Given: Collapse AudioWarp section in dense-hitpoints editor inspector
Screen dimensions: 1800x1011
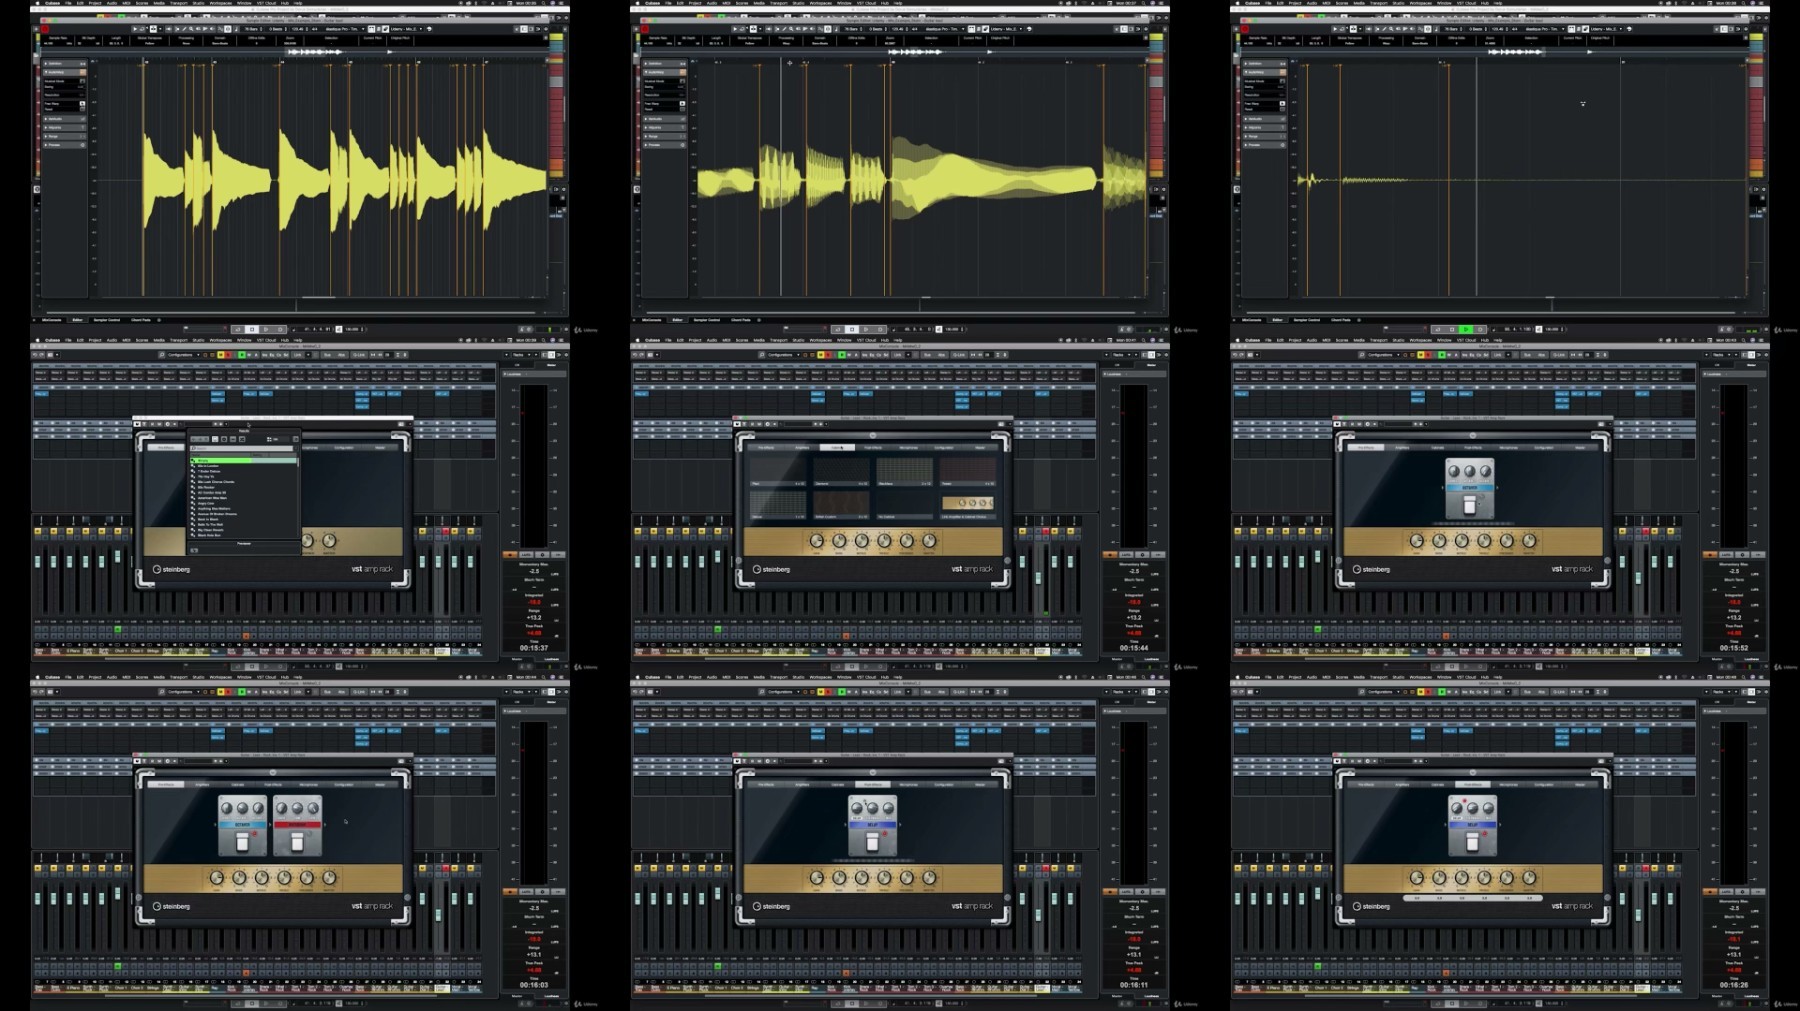Looking at the screenshot, I should (x=64, y=72).
